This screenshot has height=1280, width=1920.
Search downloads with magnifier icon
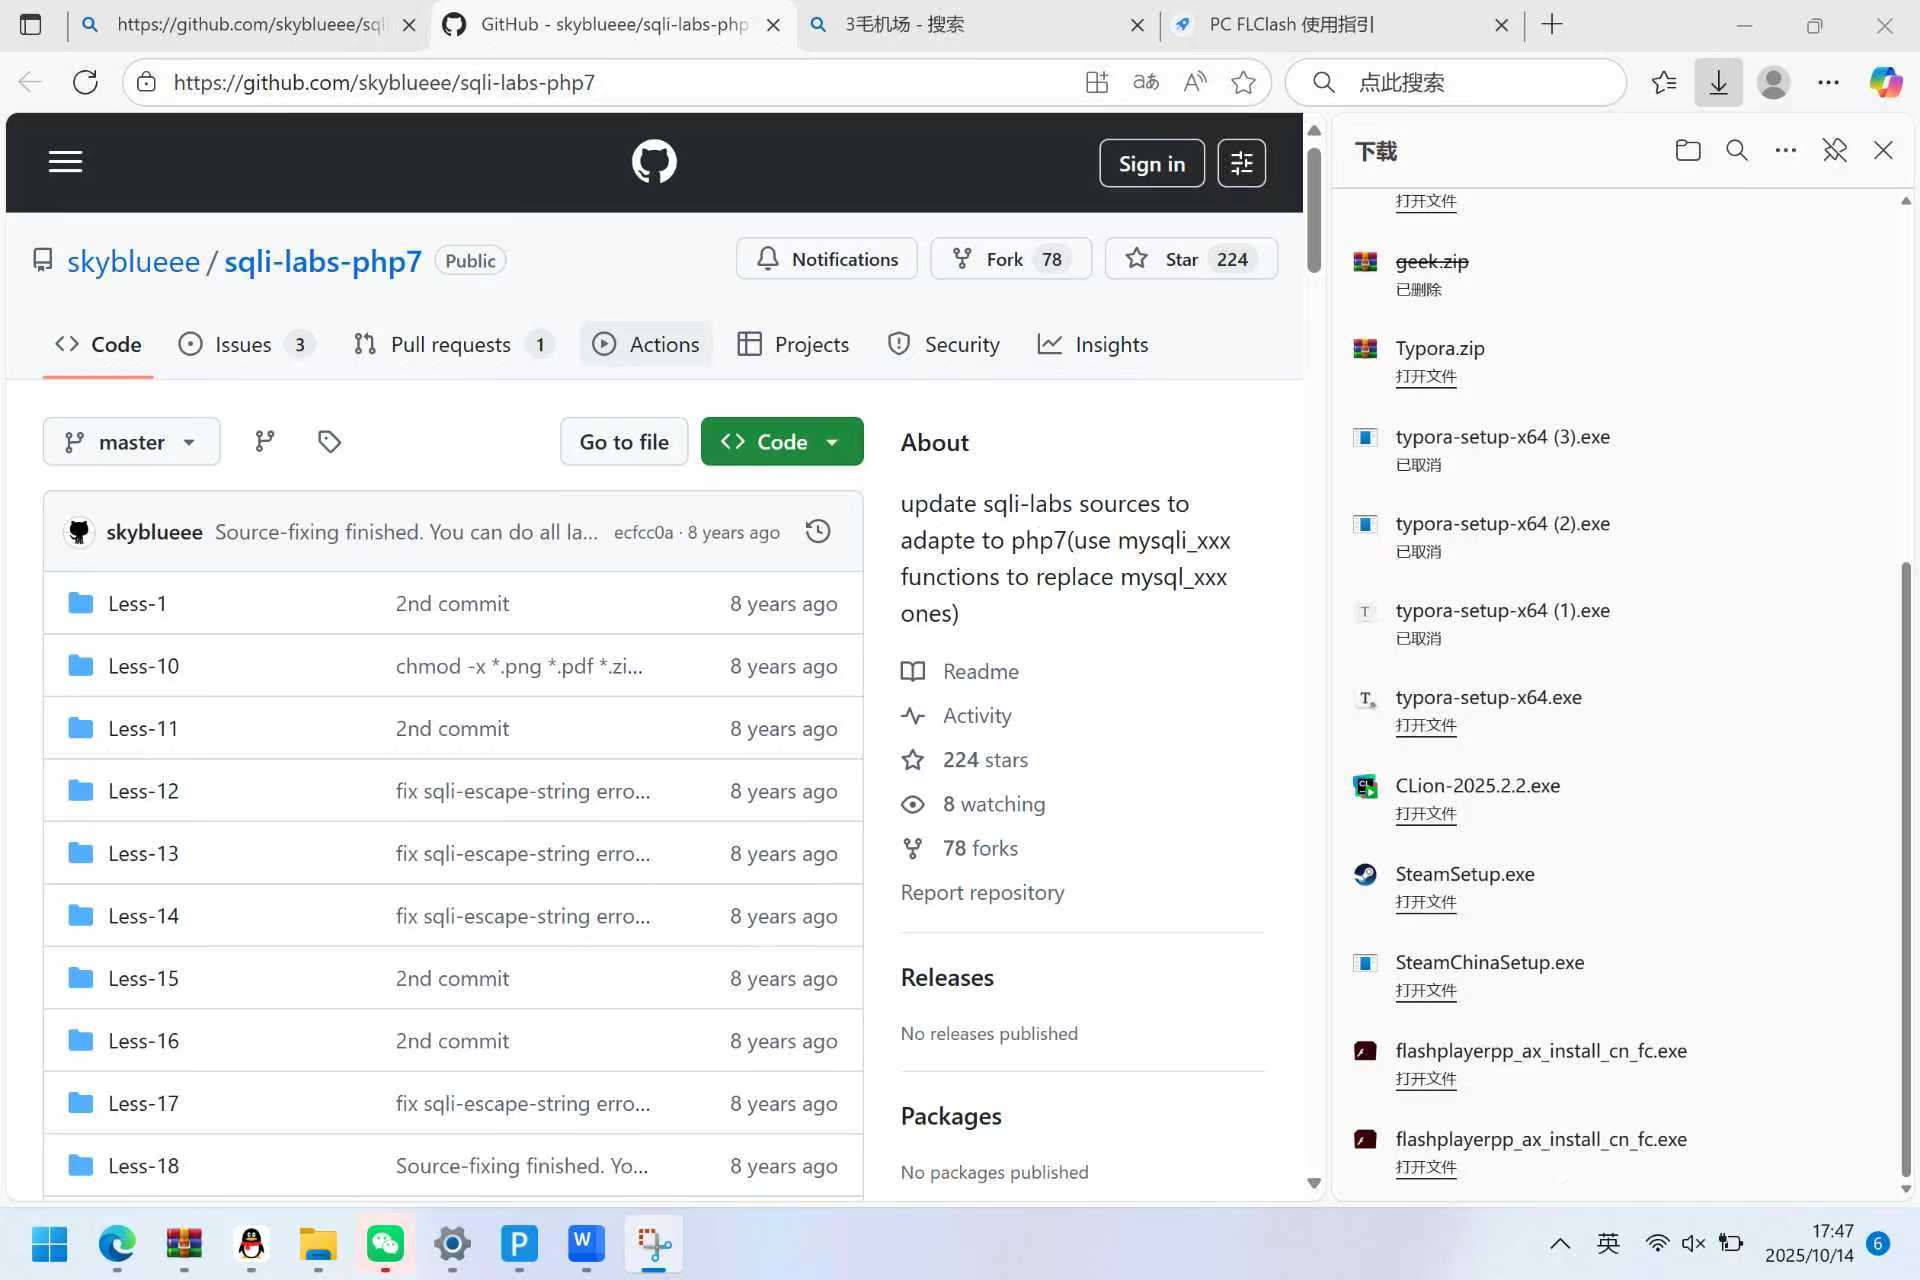tap(1737, 151)
